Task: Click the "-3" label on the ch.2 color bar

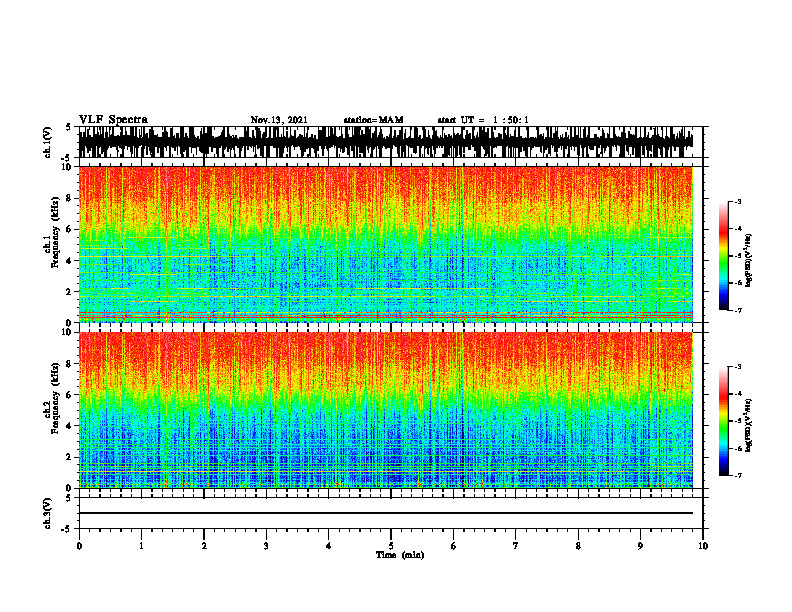Action: pyautogui.click(x=738, y=367)
